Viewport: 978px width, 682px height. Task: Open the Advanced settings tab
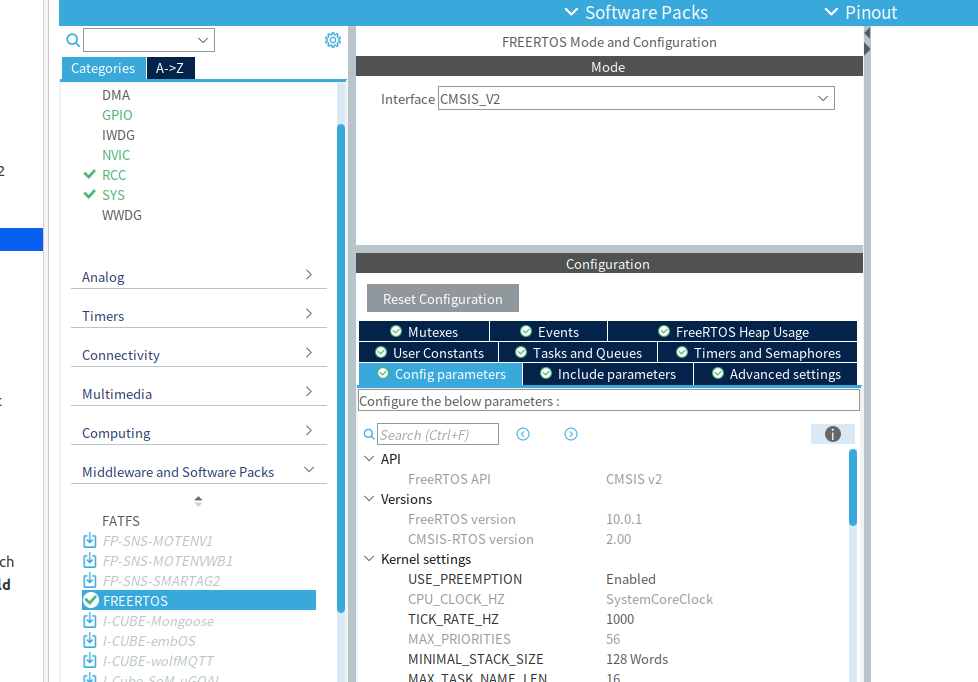pos(776,374)
